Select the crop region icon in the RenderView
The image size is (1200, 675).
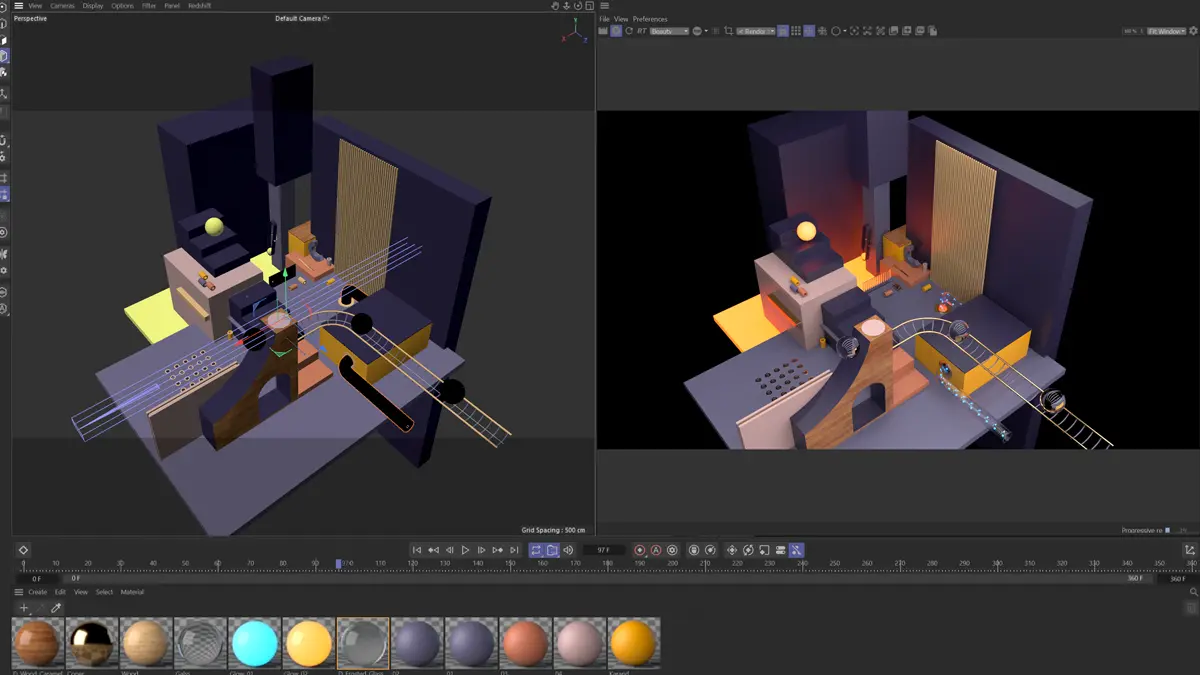point(728,31)
